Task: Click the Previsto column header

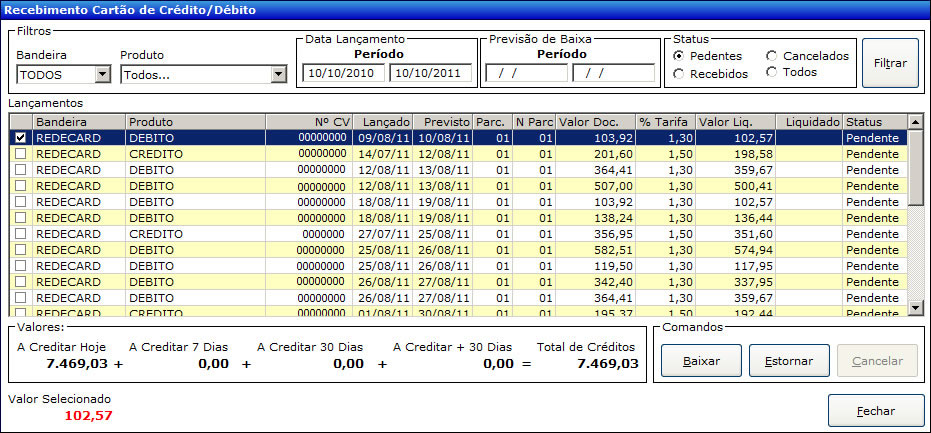Action: click(442, 122)
